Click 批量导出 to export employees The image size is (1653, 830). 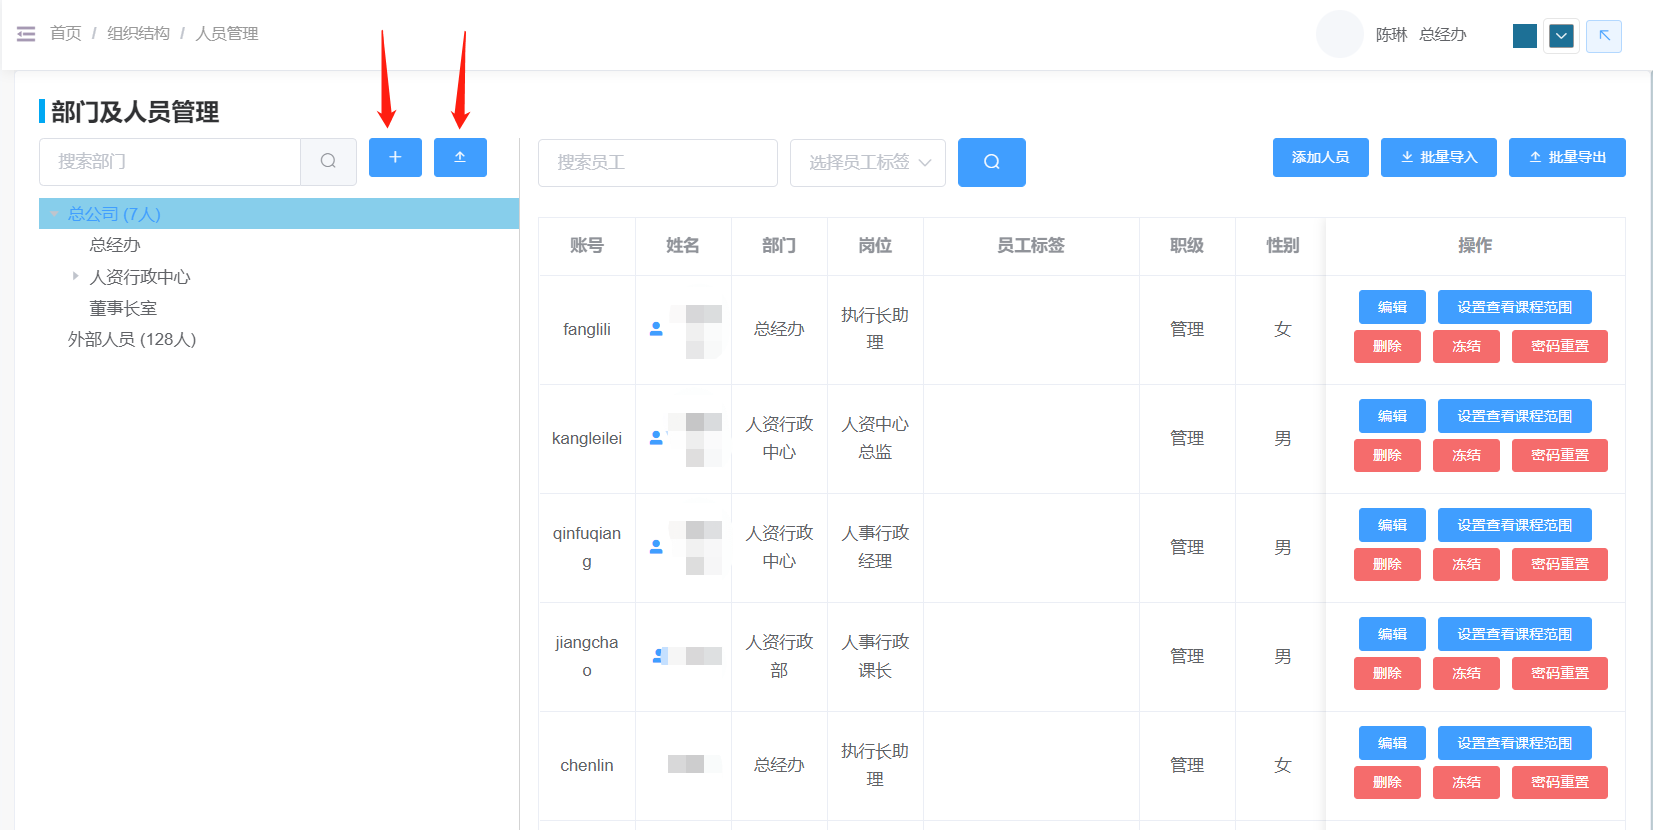coord(1566,157)
